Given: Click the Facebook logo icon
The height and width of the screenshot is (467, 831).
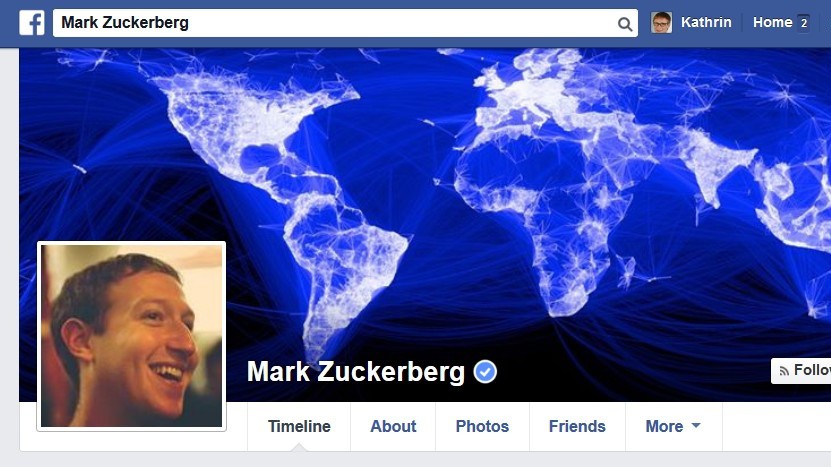Looking at the screenshot, I should (x=32, y=23).
